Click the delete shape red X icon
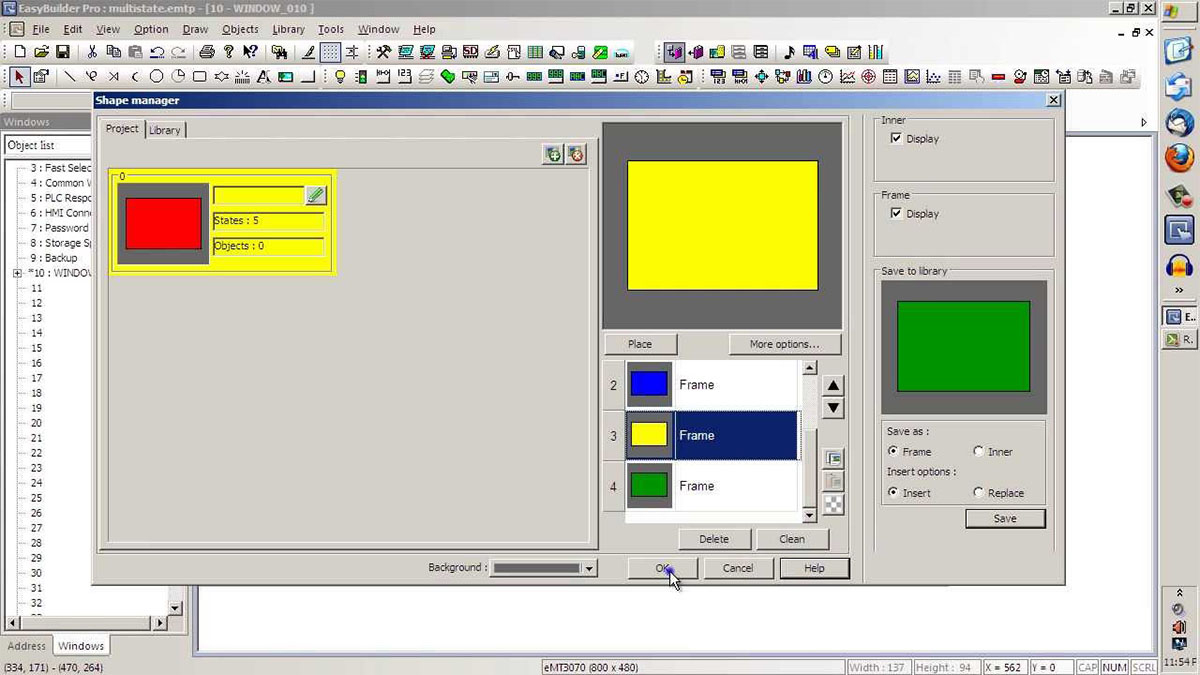Viewport: 1200px width, 675px height. [x=576, y=154]
